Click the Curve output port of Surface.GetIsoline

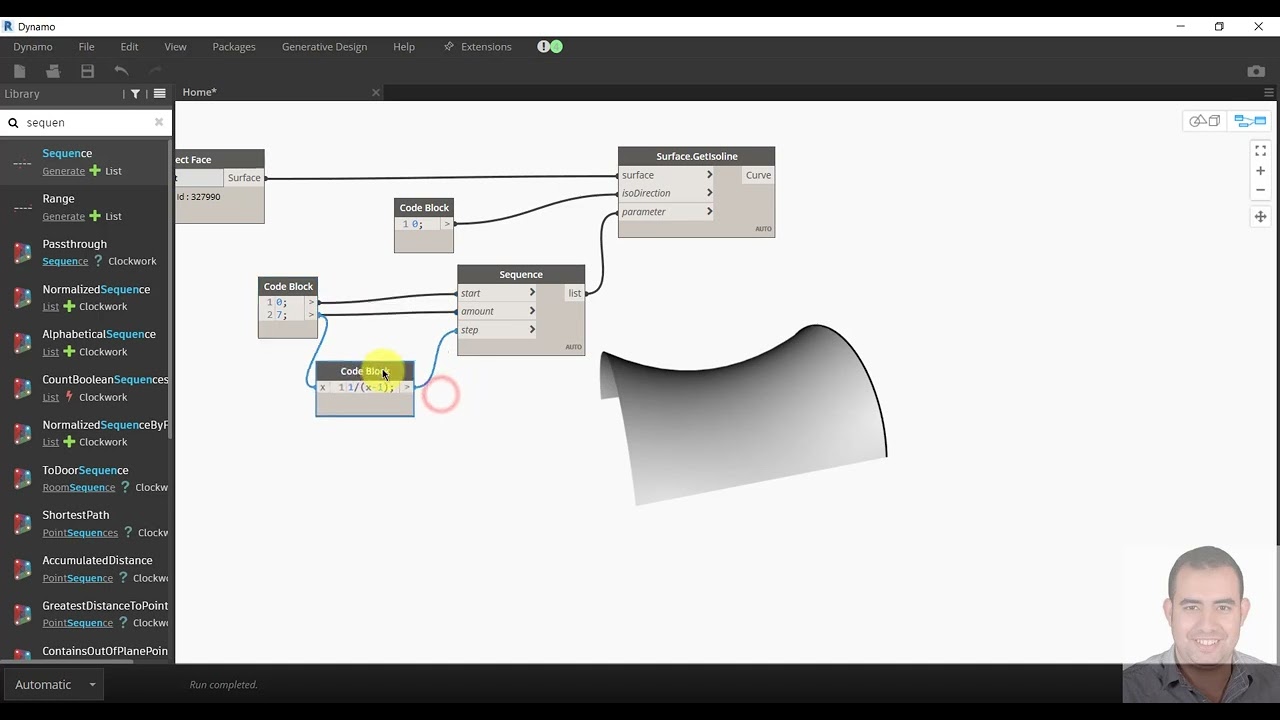pyautogui.click(x=758, y=175)
